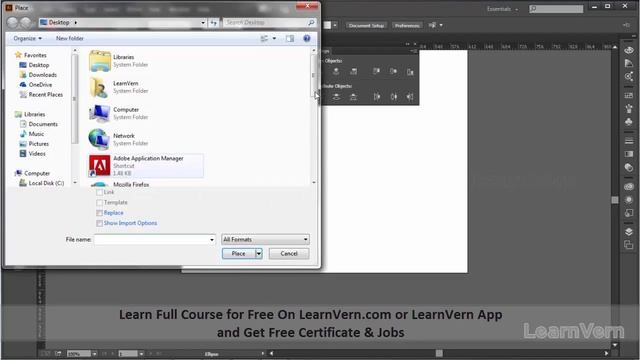The image size is (640, 360).
Task: Open the Color panel icon
Action: tap(629, 50)
